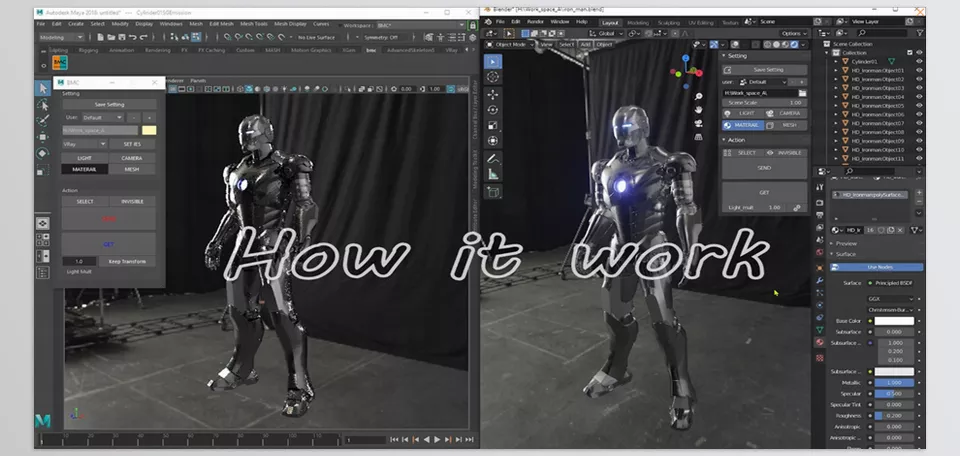Click Maya's Undo arrow in status line
This screenshot has height=456, width=960.
132,37
